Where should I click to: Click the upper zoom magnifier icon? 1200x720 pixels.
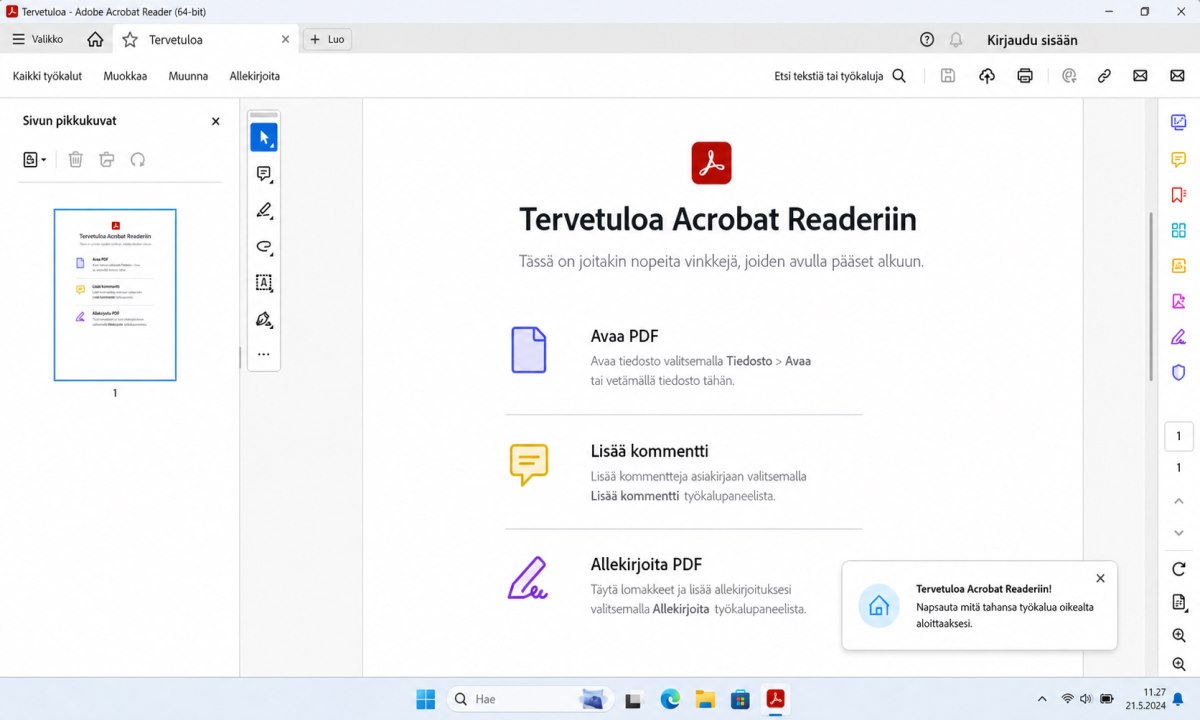[1179, 636]
